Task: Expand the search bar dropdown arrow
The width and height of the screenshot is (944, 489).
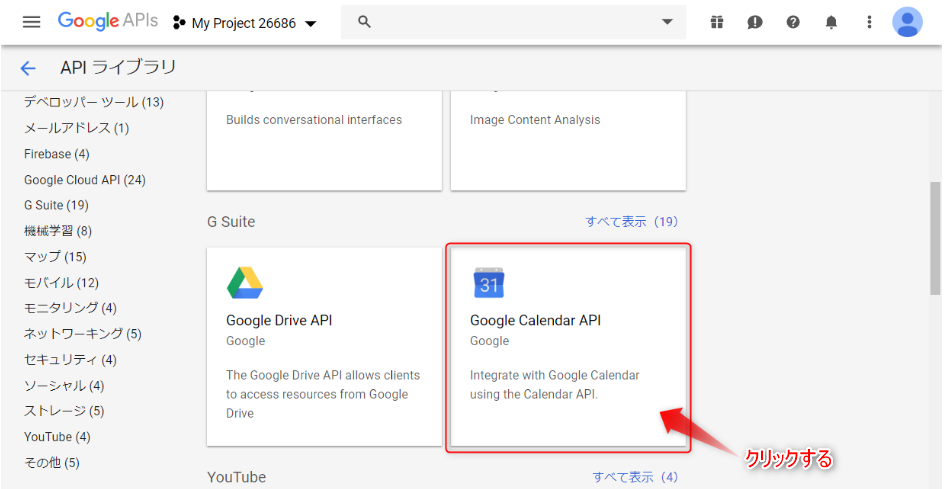Action: click(666, 22)
